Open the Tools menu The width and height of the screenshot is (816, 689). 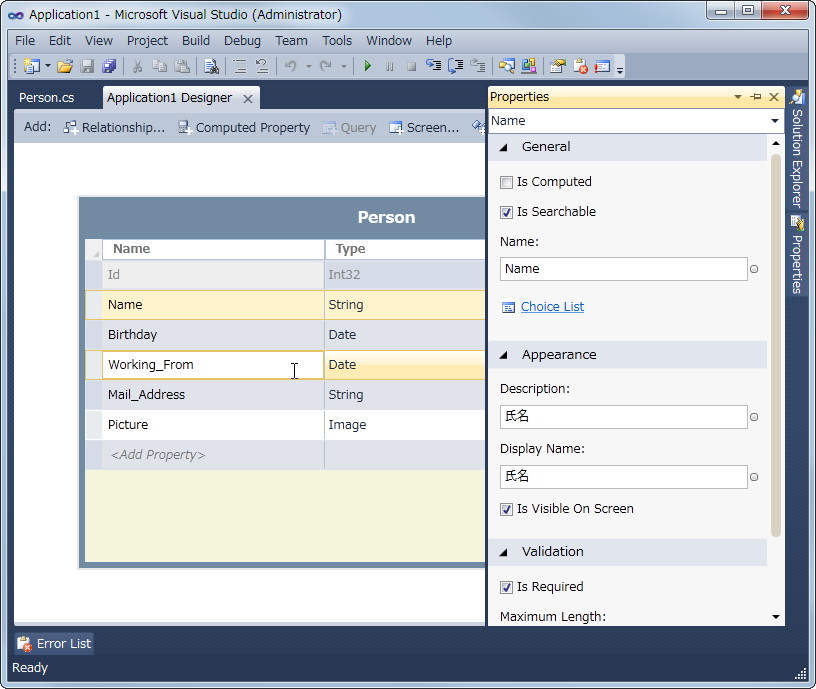337,41
